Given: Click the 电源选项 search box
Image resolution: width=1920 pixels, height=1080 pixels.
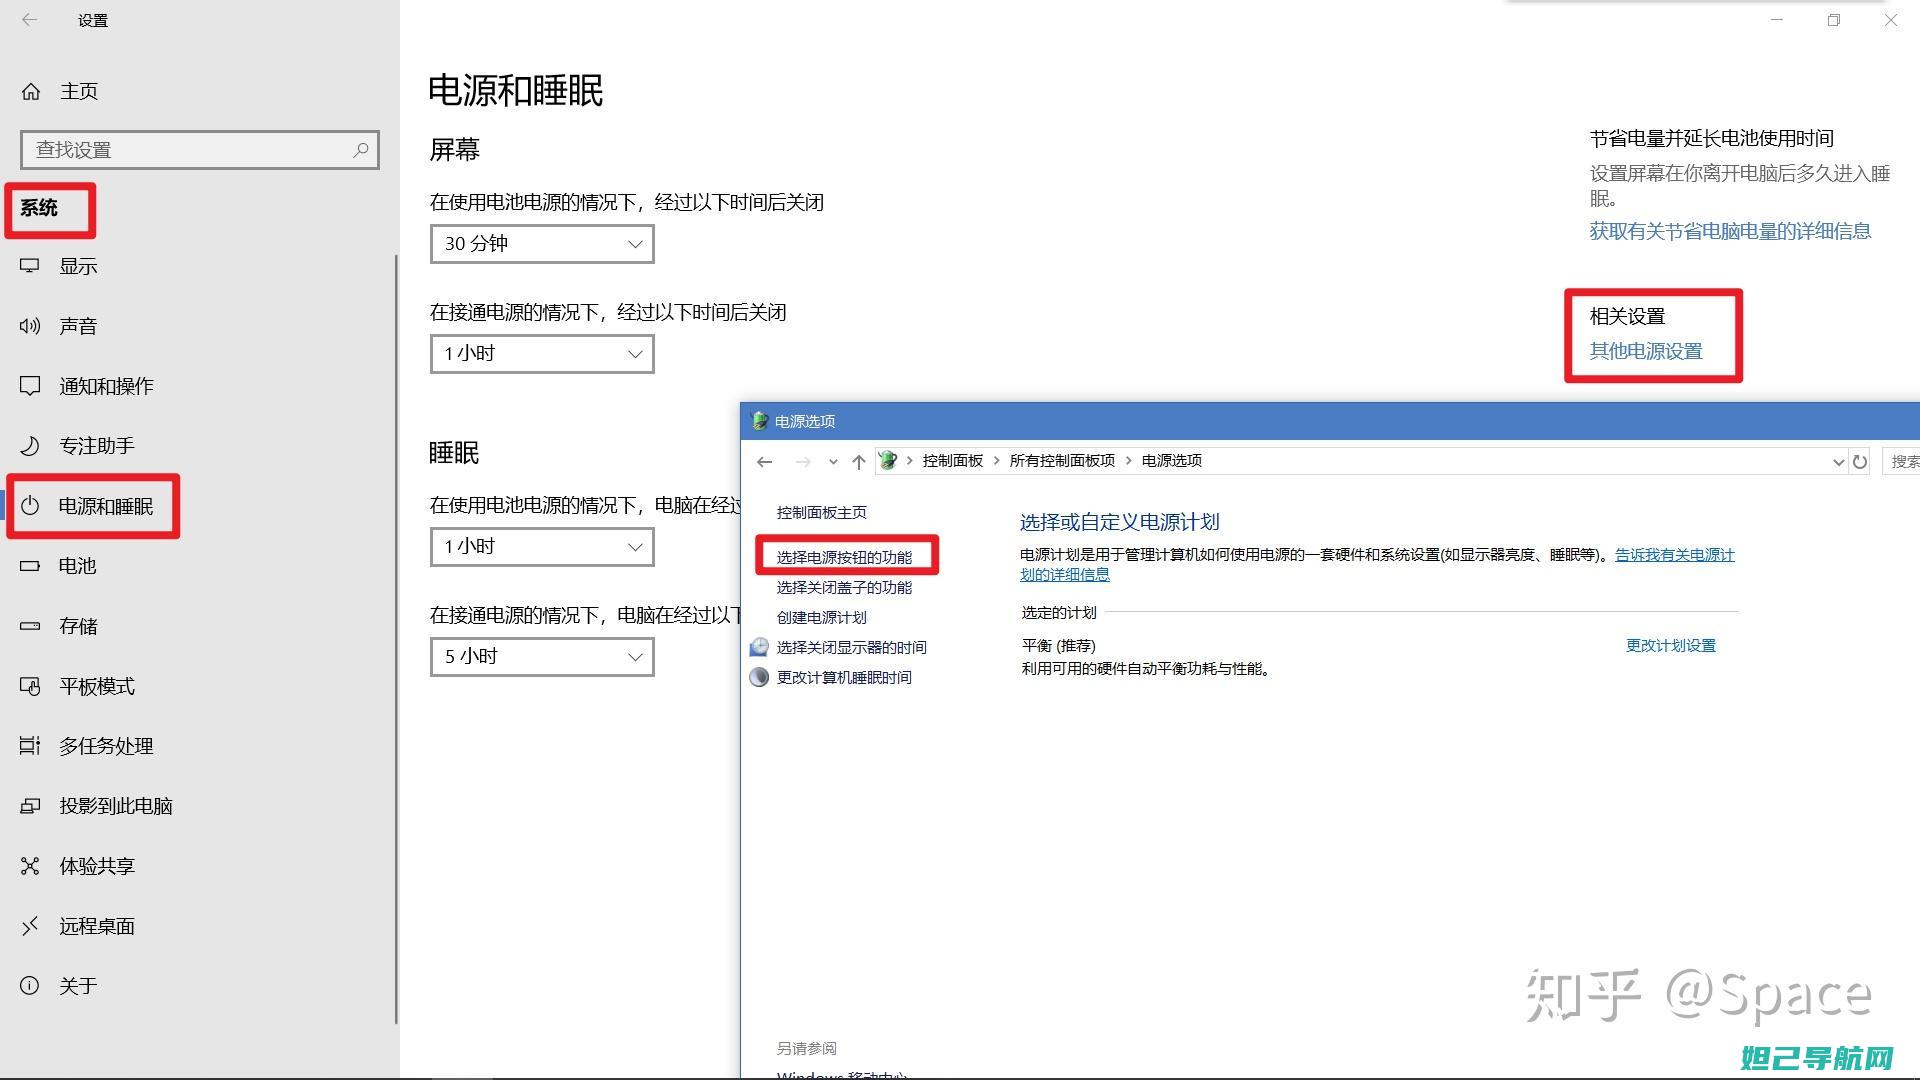Looking at the screenshot, I should point(1901,461).
